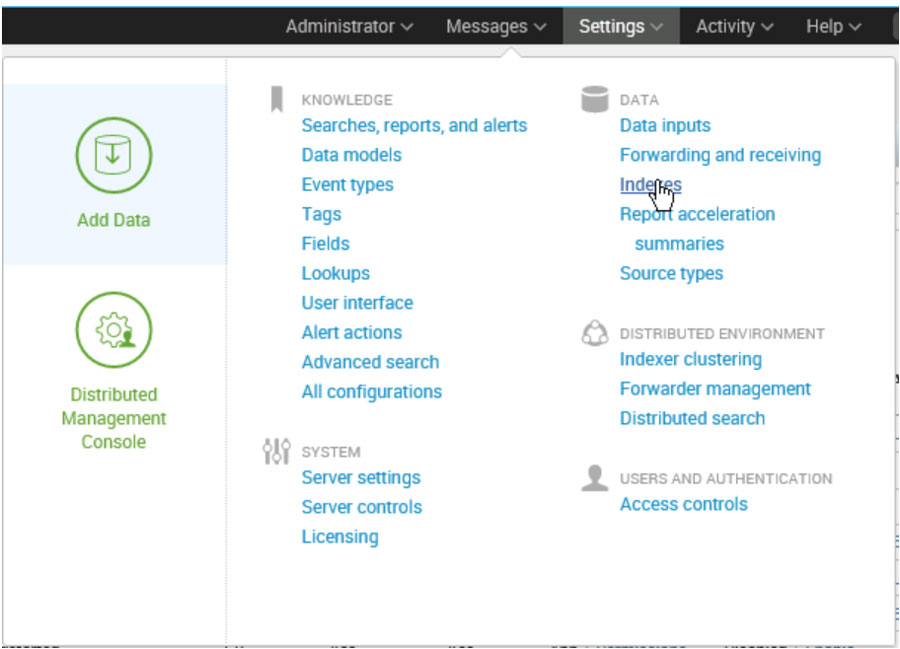Go to Searches, reports, and alerts
900x649 pixels.
pos(414,126)
